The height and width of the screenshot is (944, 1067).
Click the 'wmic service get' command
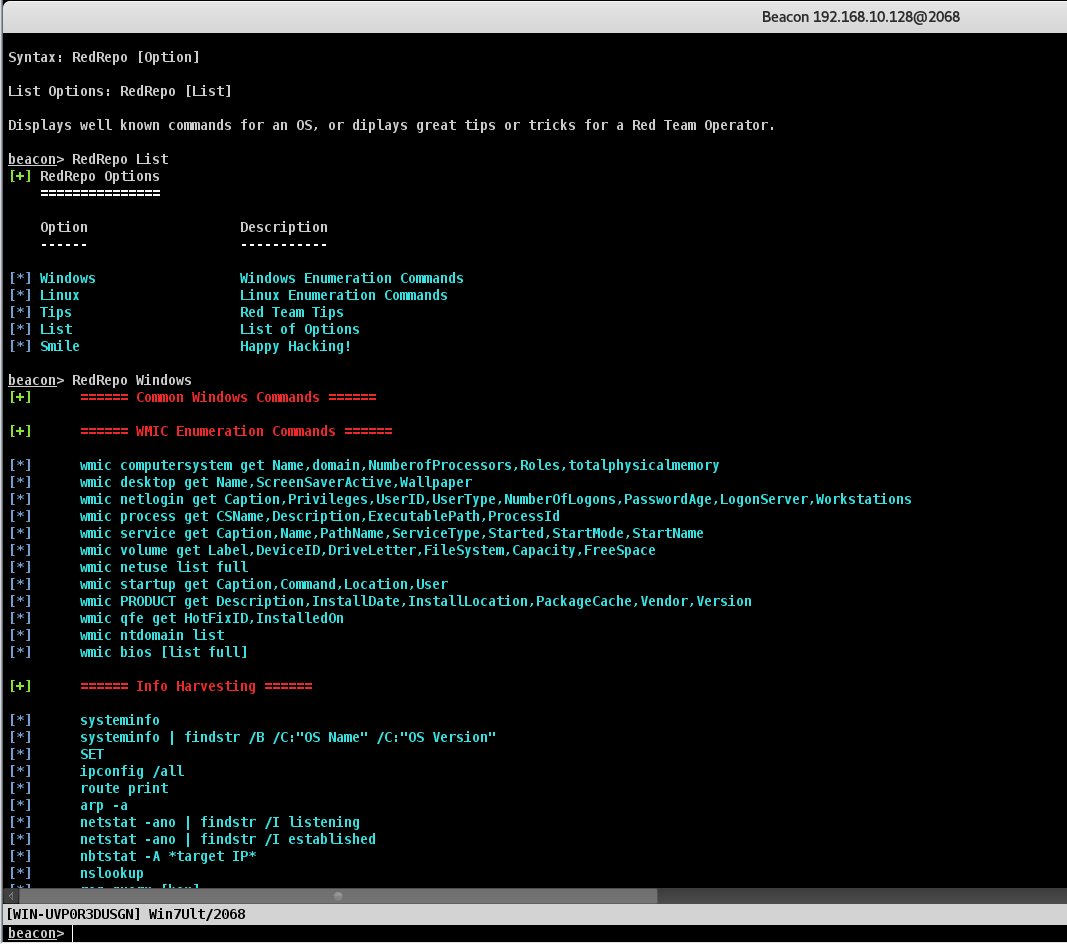391,534
